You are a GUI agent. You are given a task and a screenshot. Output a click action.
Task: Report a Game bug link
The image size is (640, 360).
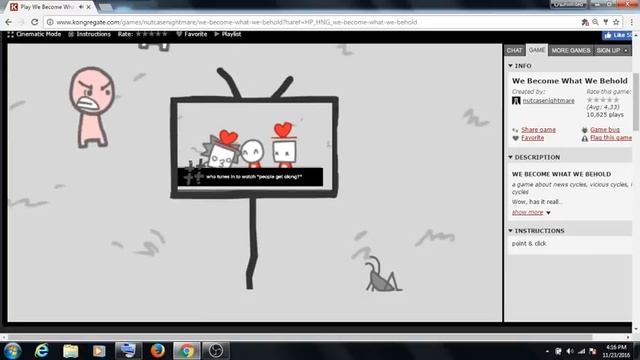pyautogui.click(x=604, y=130)
